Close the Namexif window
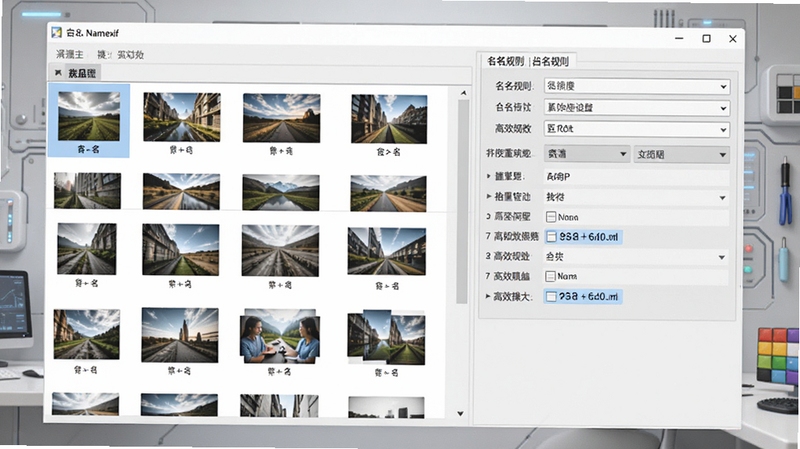800x449 pixels. click(733, 39)
